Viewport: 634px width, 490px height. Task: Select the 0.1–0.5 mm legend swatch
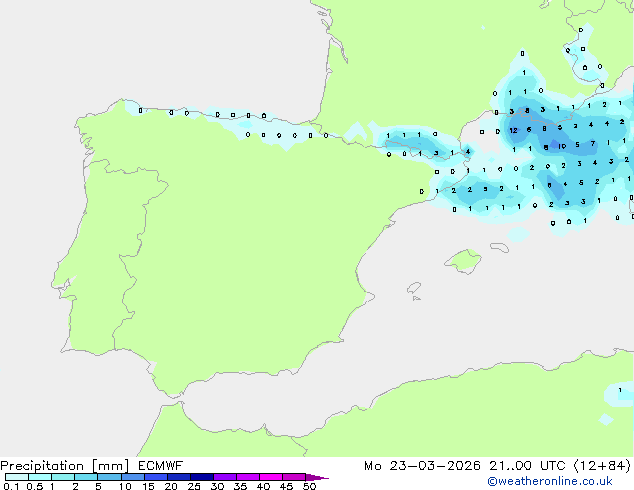point(17,477)
